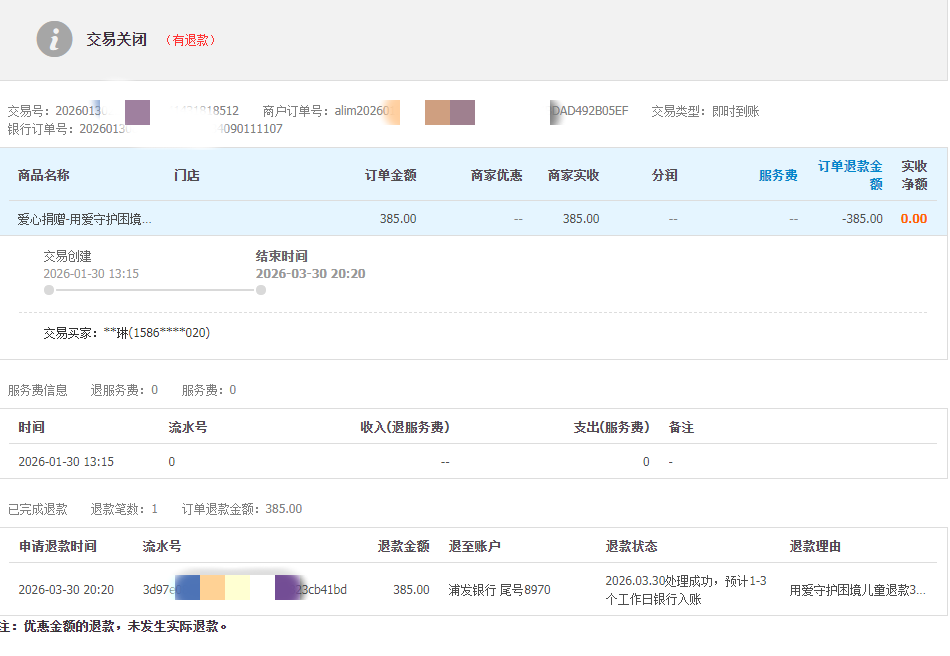Viewport: 950px width, 656px height.
Task: Click the 商品名称 column header
Action: 44,175
